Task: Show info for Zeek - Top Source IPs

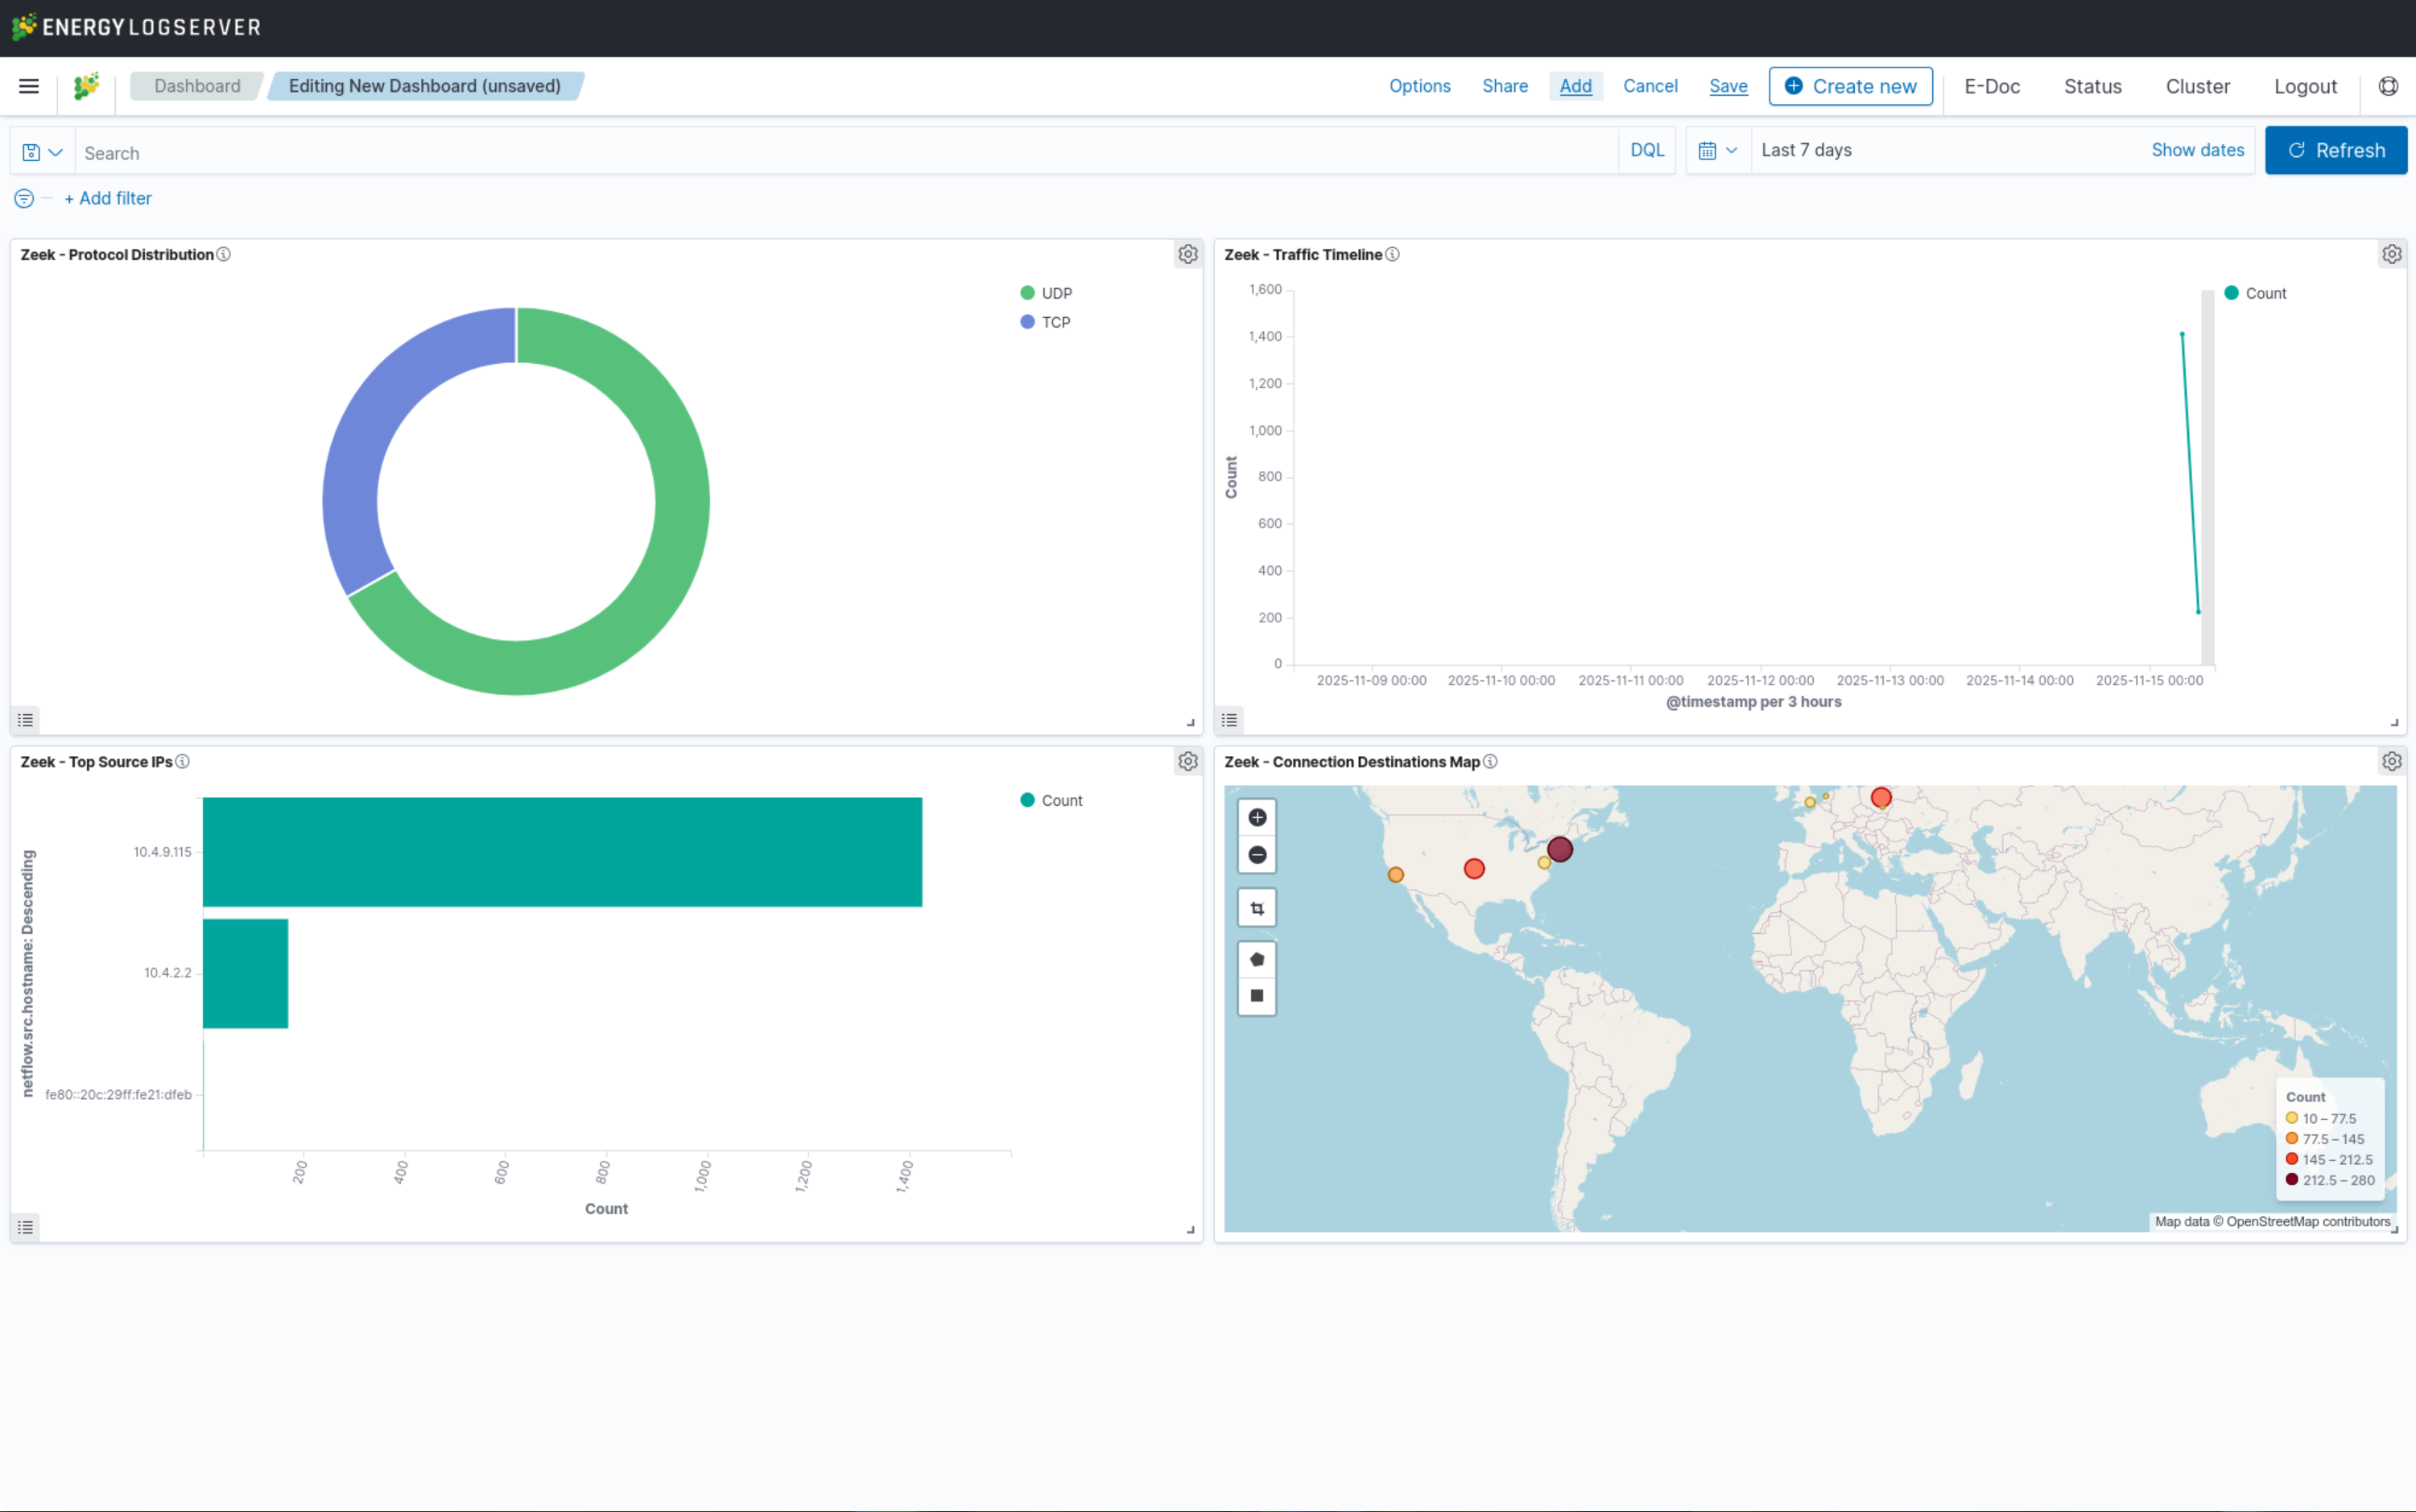Action: 182,761
